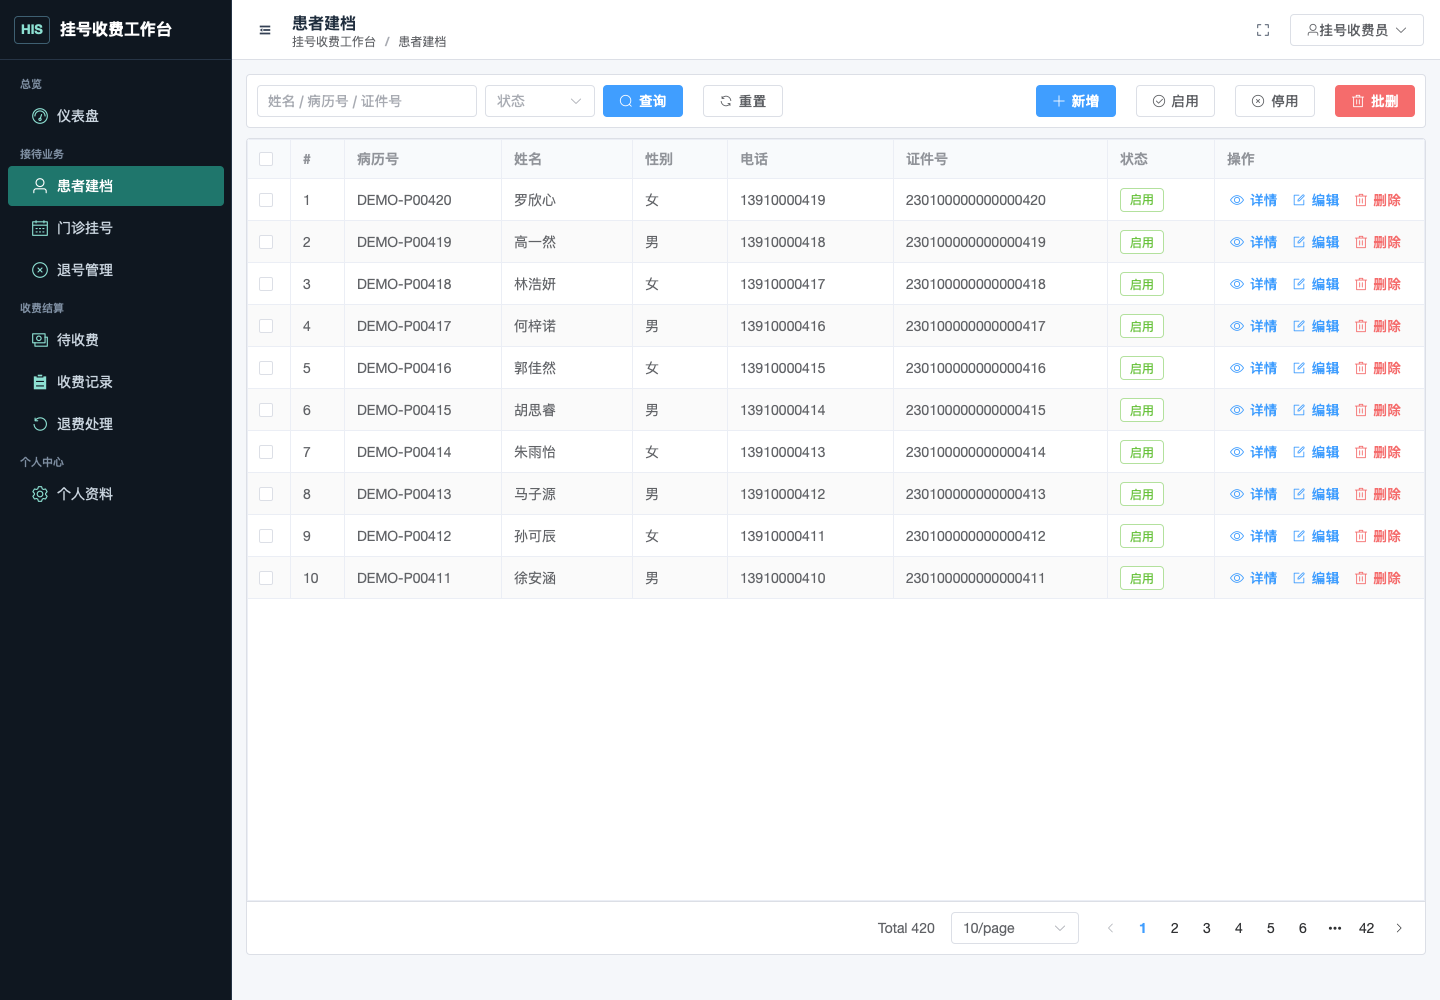Collapse sidebar with the hamburger menu icon
The width and height of the screenshot is (1440, 1000).
click(265, 30)
